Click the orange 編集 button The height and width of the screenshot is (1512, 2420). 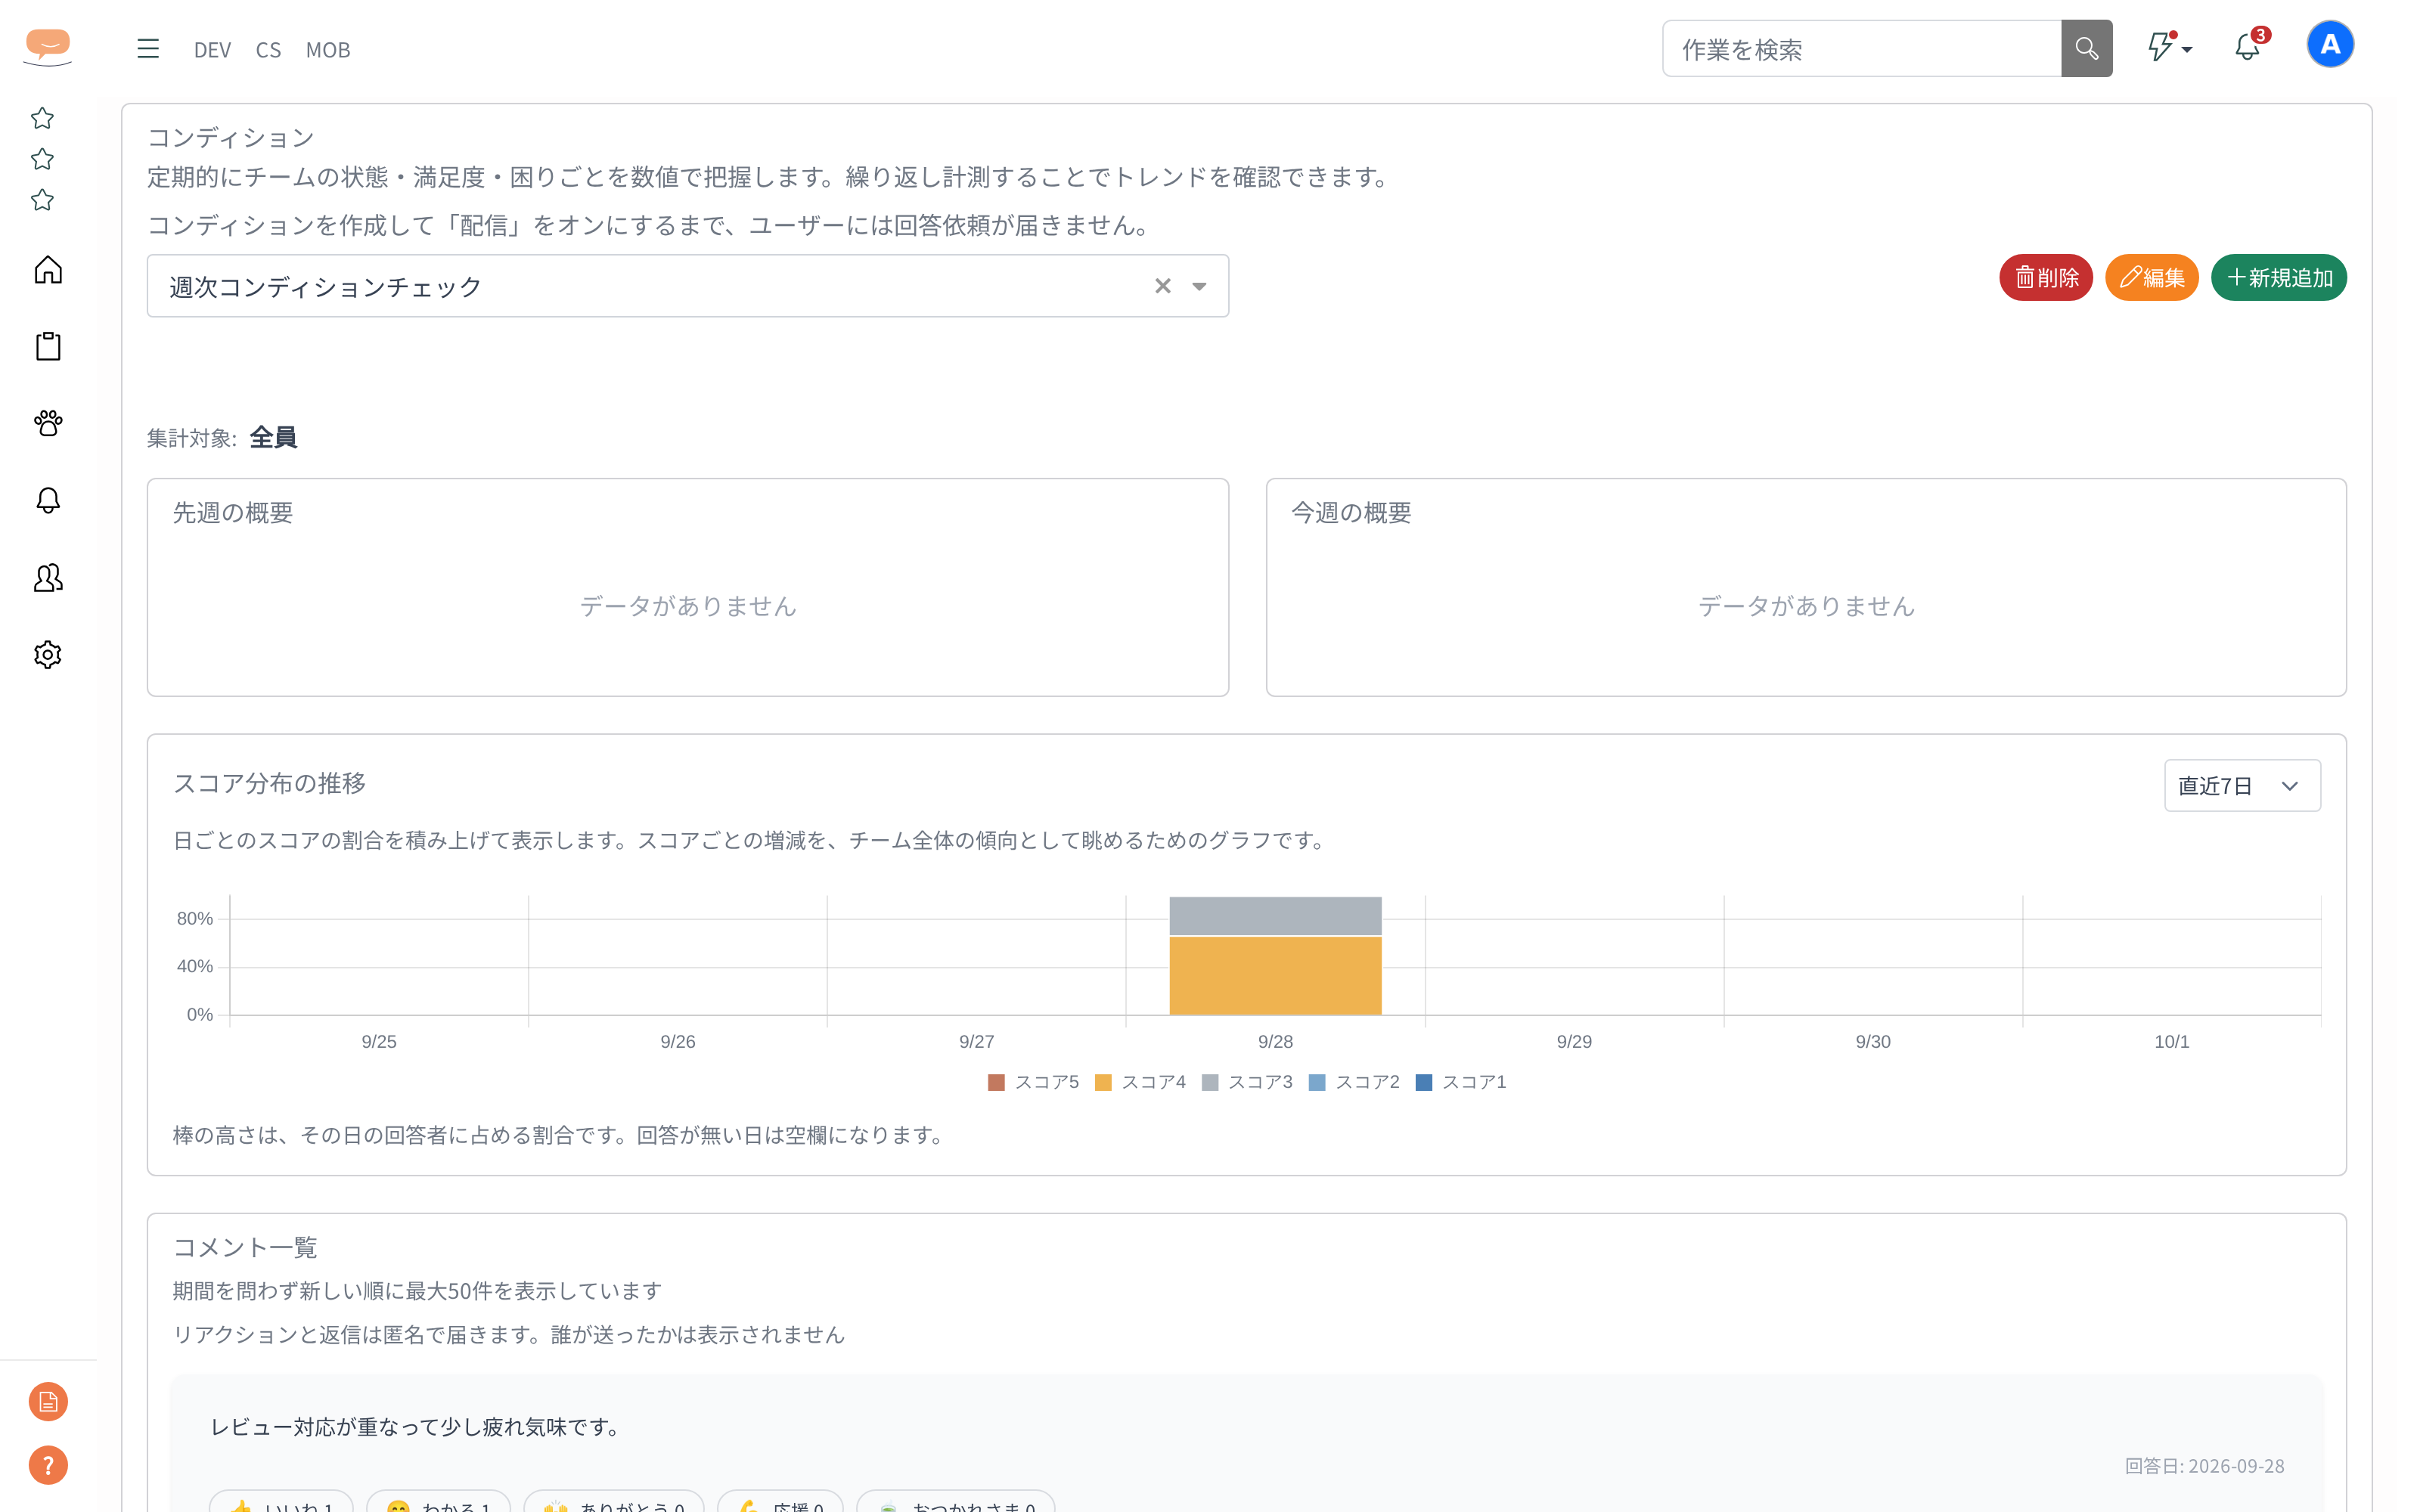(2152, 278)
